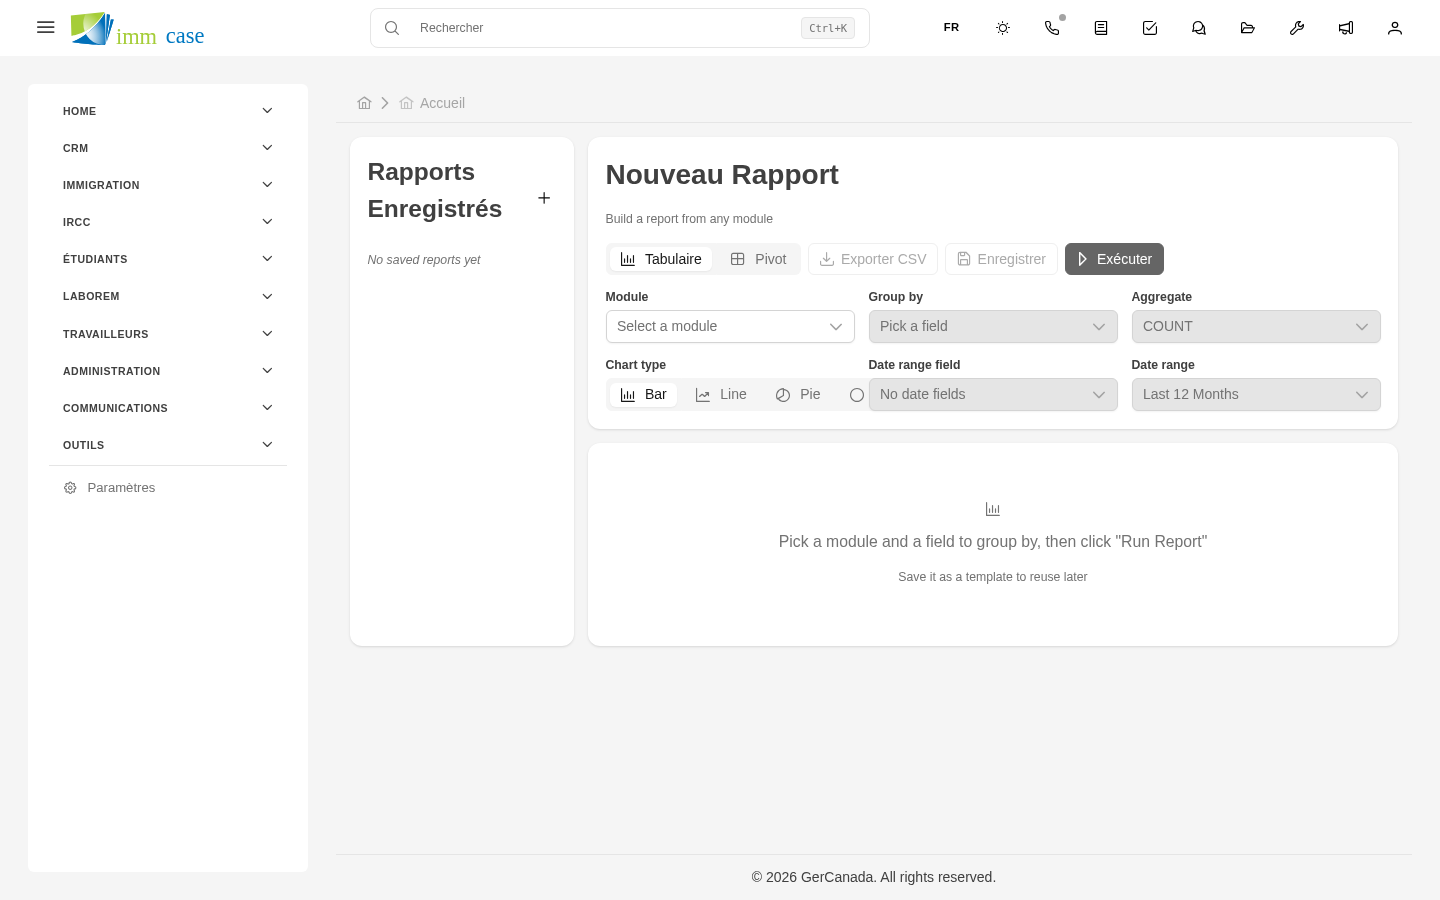Choose the partly hidden chart type after Pie
Screen dimensions: 1440x900
click(x=856, y=395)
